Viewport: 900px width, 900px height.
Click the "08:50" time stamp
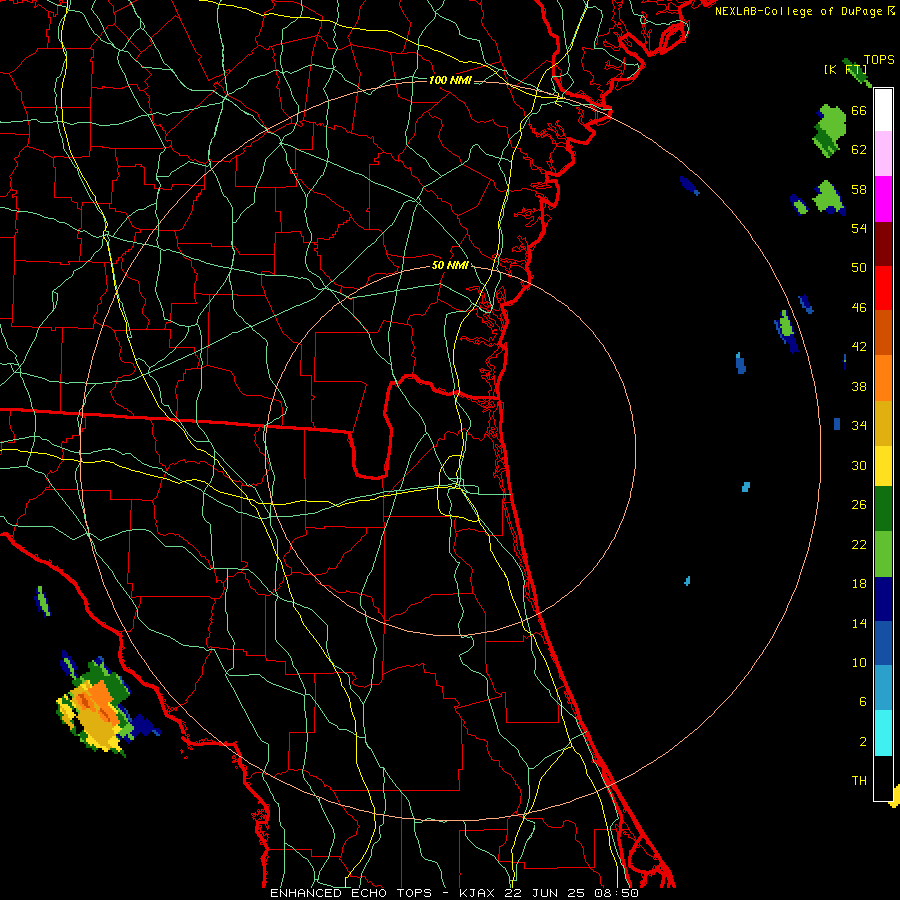[616, 893]
